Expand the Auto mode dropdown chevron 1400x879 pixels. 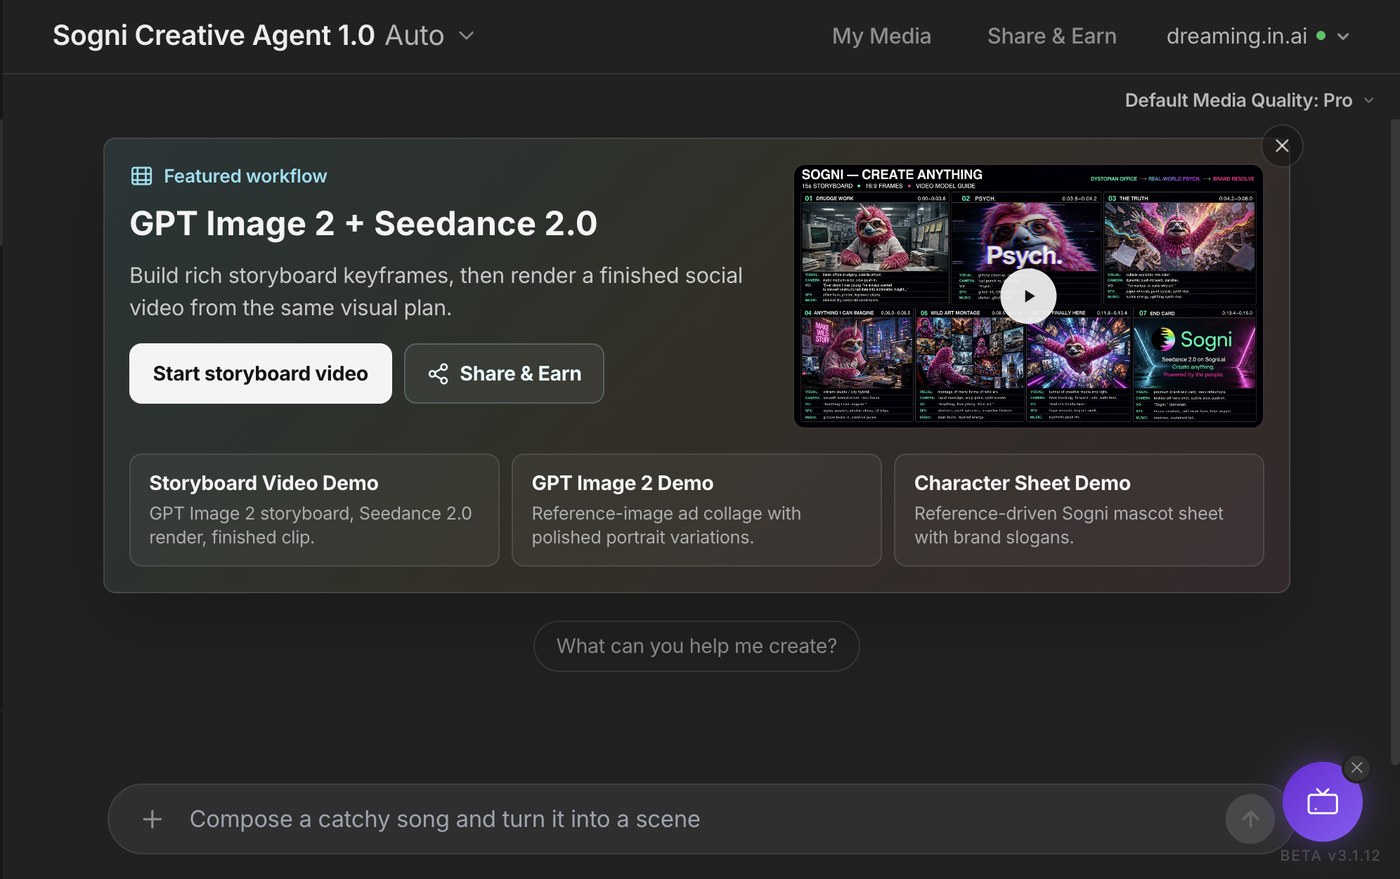[466, 35]
